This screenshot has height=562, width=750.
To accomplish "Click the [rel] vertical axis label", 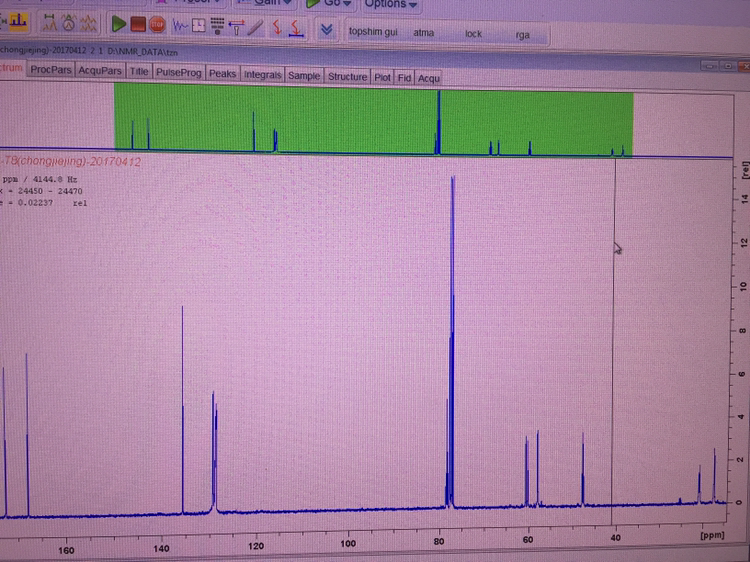I will (745, 171).
